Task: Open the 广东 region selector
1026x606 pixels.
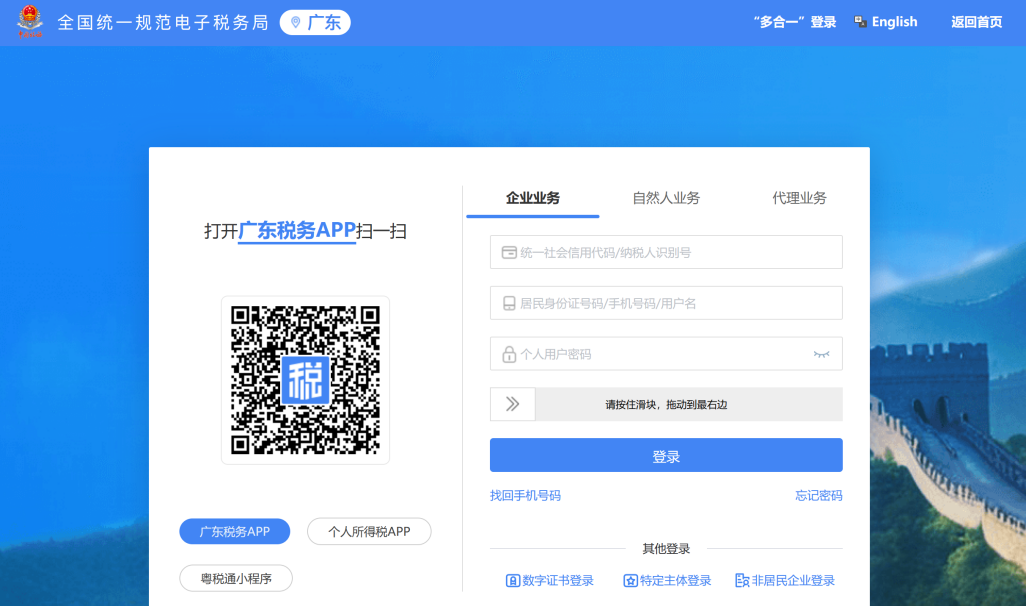Action: (x=315, y=22)
